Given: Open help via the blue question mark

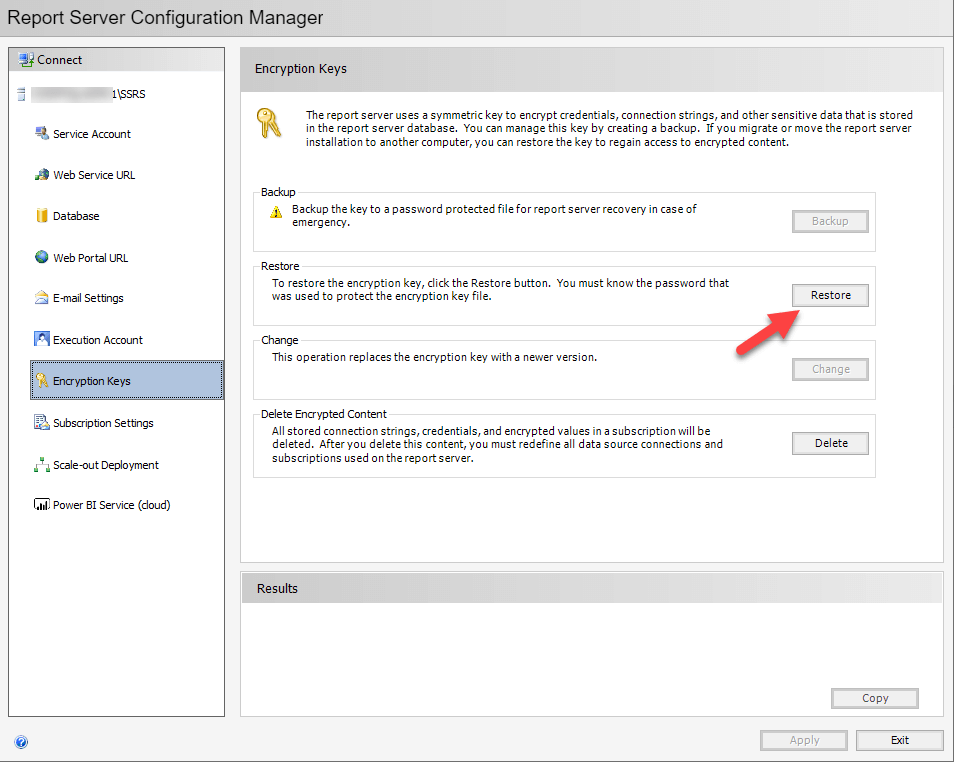Looking at the screenshot, I should (21, 742).
